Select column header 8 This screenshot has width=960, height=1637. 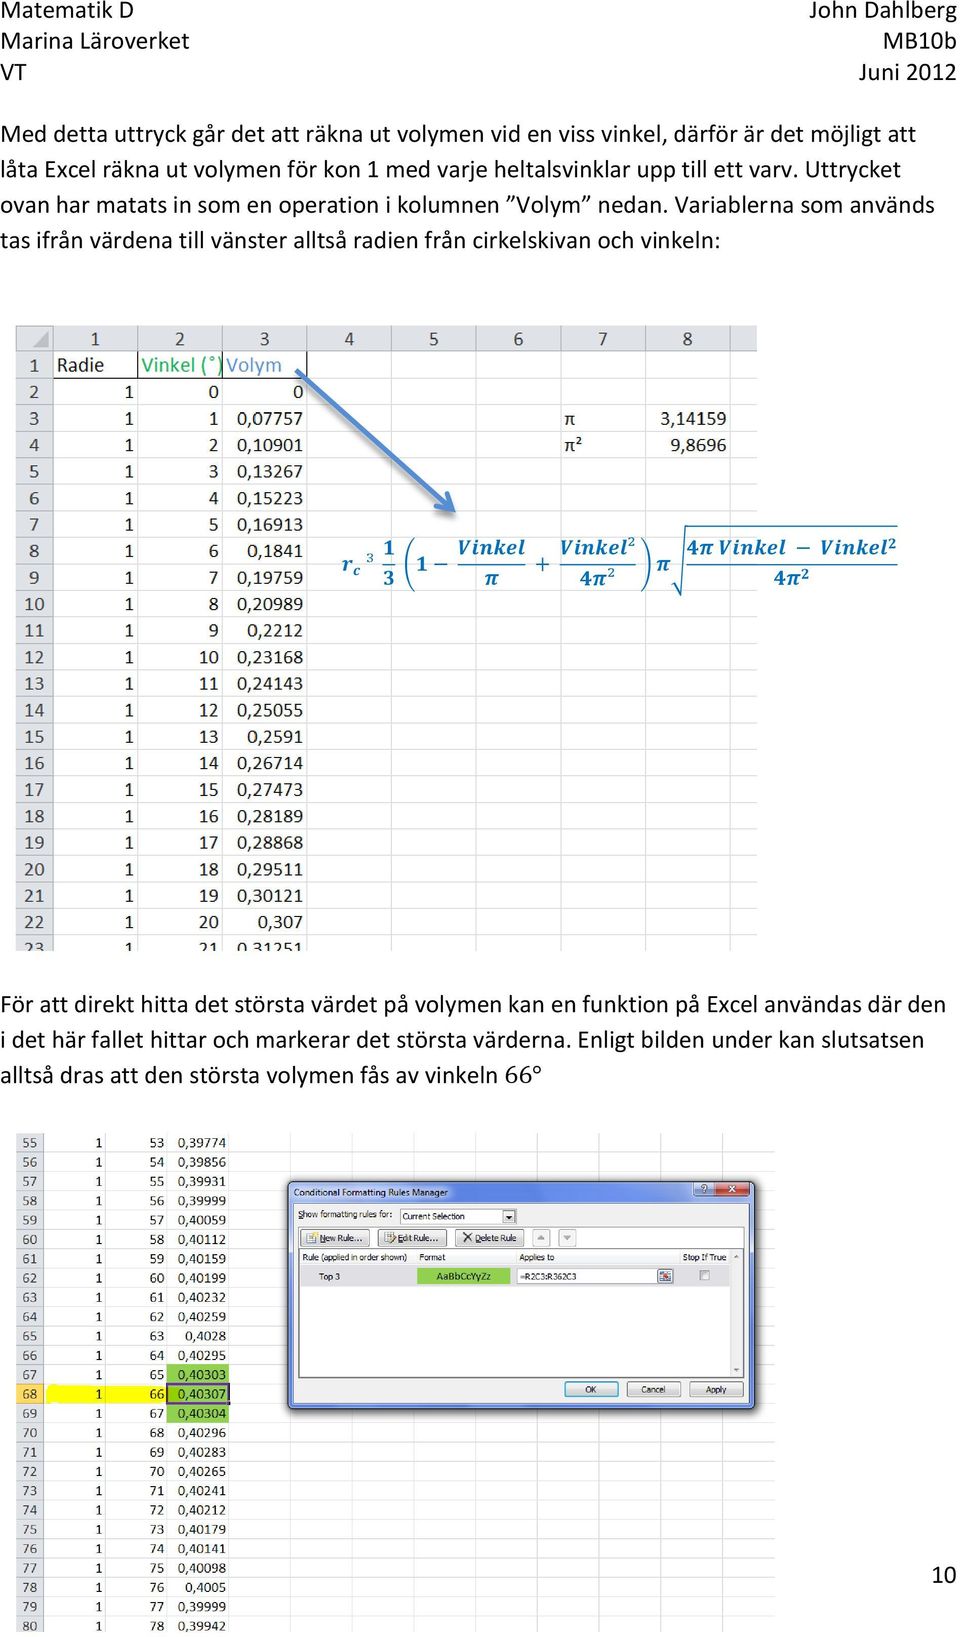point(687,339)
